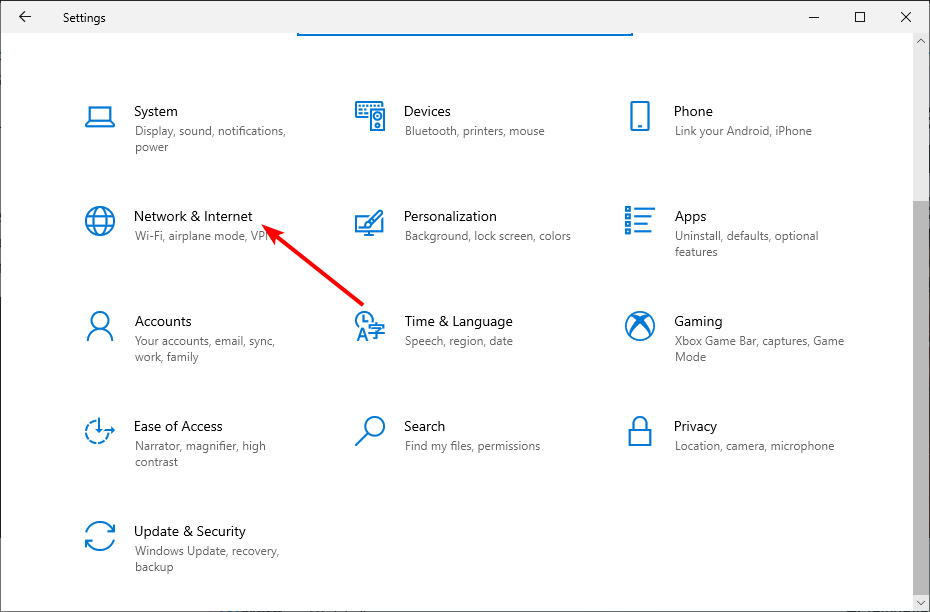
Task: Select the Apps list icon
Action: click(639, 221)
